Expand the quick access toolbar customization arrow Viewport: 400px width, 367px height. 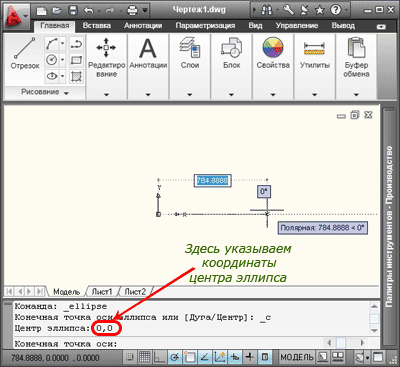(145, 10)
